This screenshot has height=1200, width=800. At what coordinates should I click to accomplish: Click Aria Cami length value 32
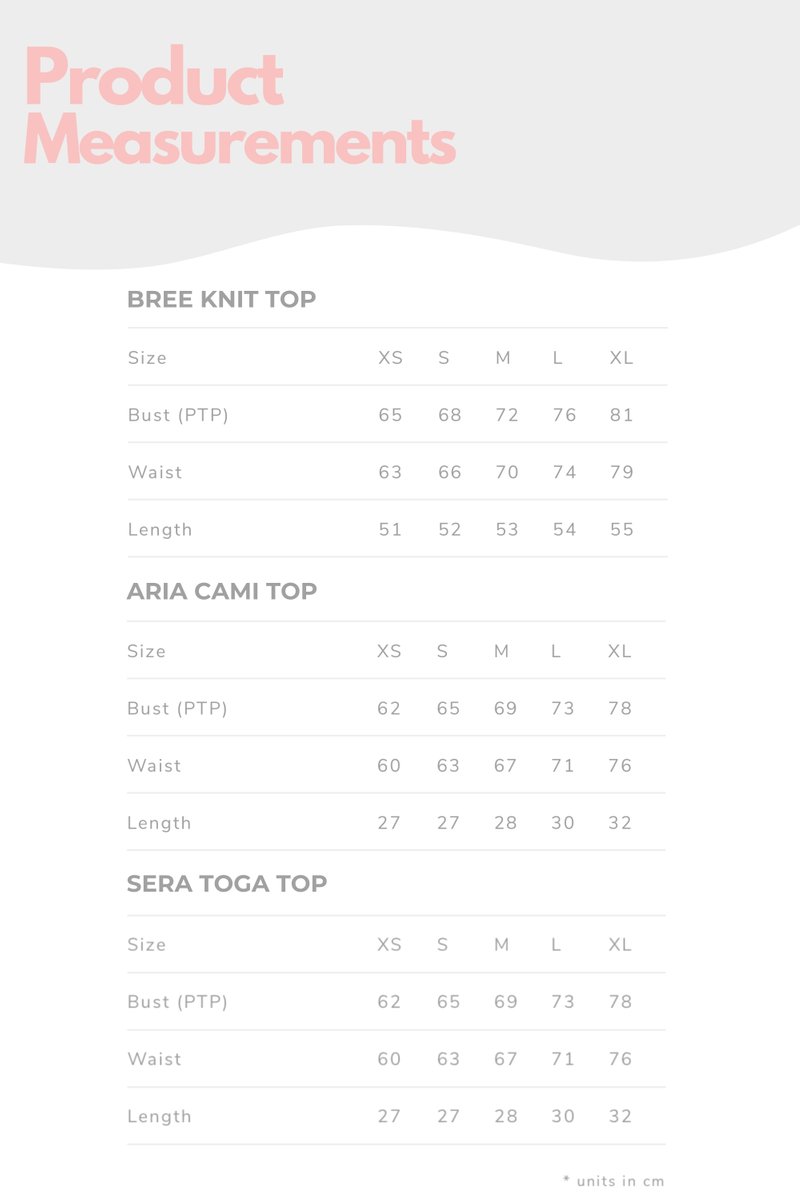(x=620, y=823)
